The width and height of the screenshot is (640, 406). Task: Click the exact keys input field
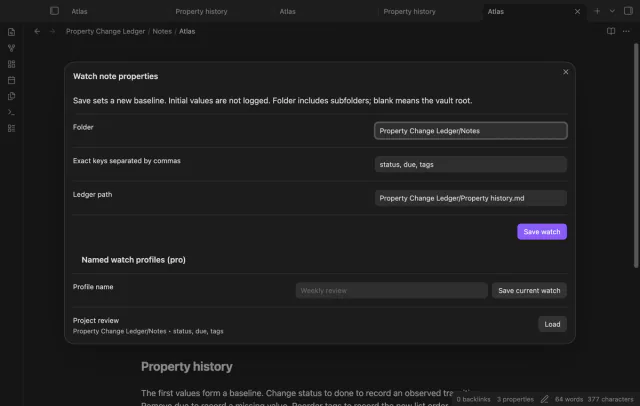click(471, 164)
